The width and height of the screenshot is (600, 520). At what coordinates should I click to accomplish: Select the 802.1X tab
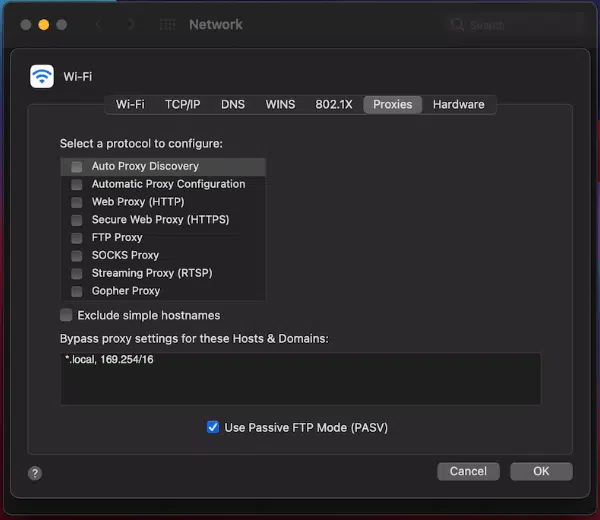coord(334,104)
